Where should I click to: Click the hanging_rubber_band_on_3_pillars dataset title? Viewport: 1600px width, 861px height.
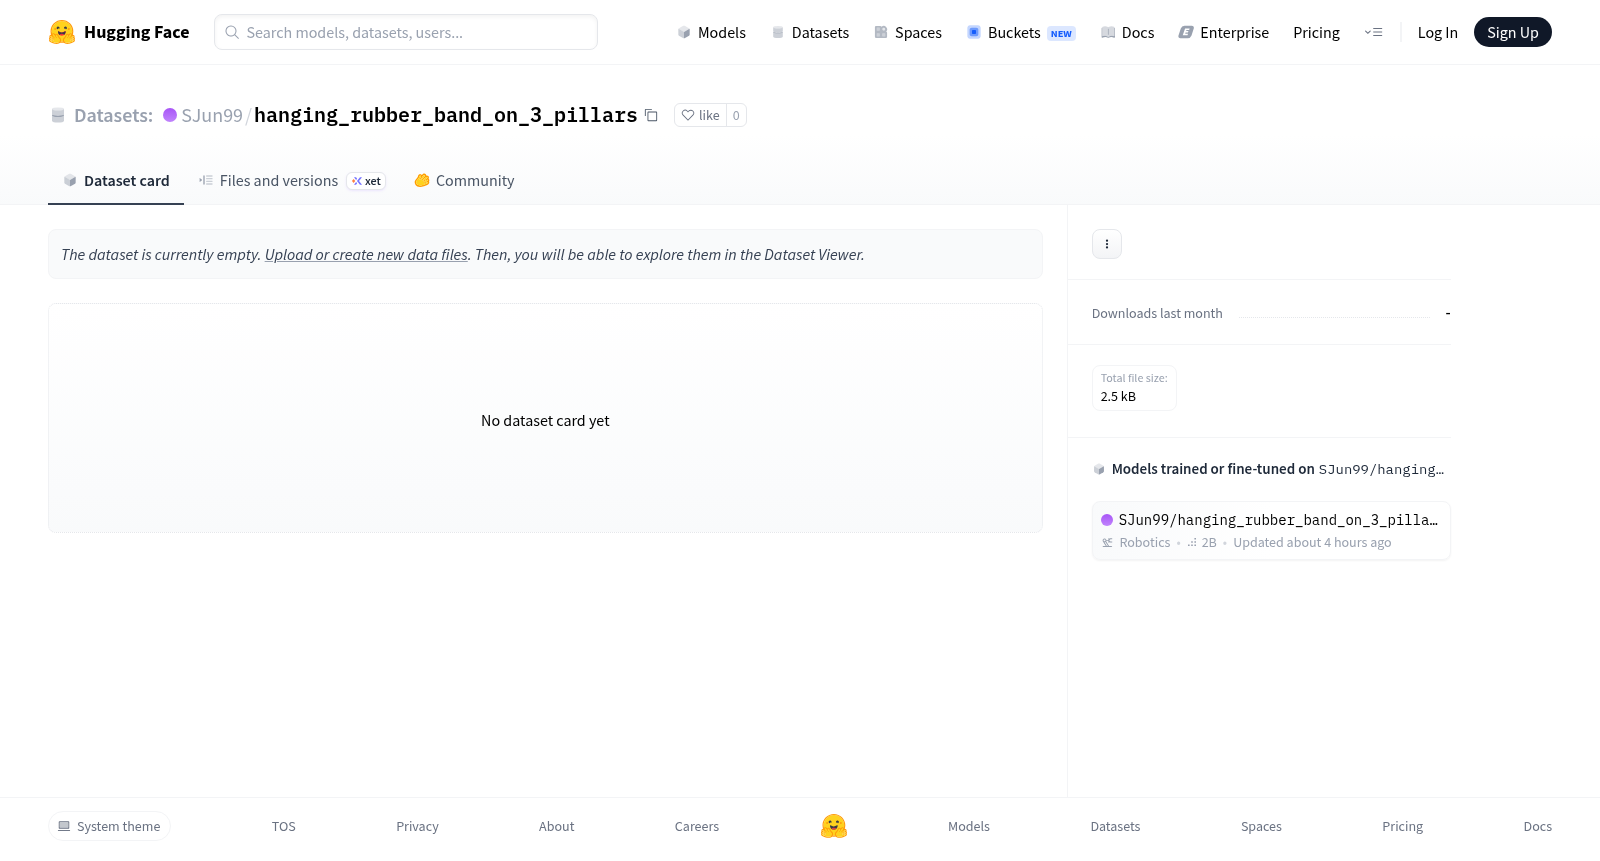[x=445, y=115]
